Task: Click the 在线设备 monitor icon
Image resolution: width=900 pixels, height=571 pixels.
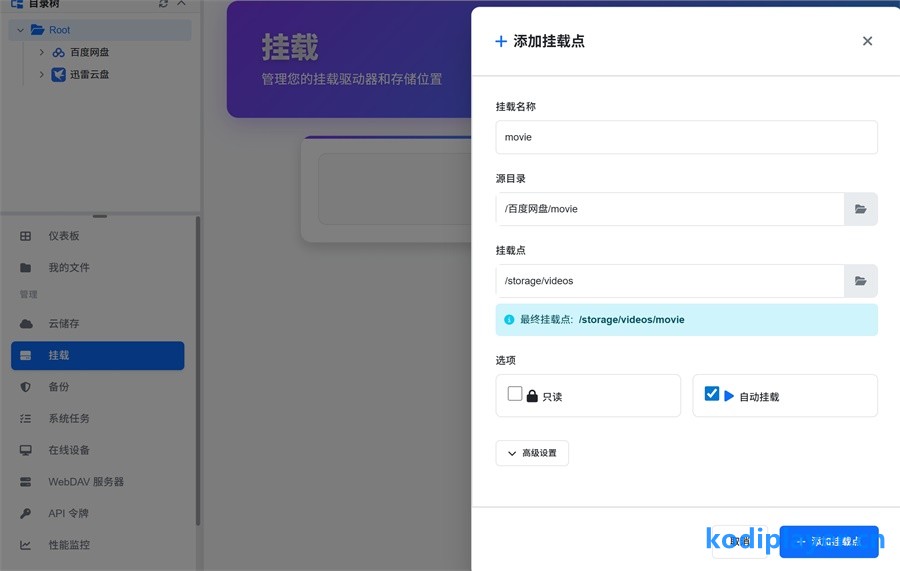Action: (26, 450)
